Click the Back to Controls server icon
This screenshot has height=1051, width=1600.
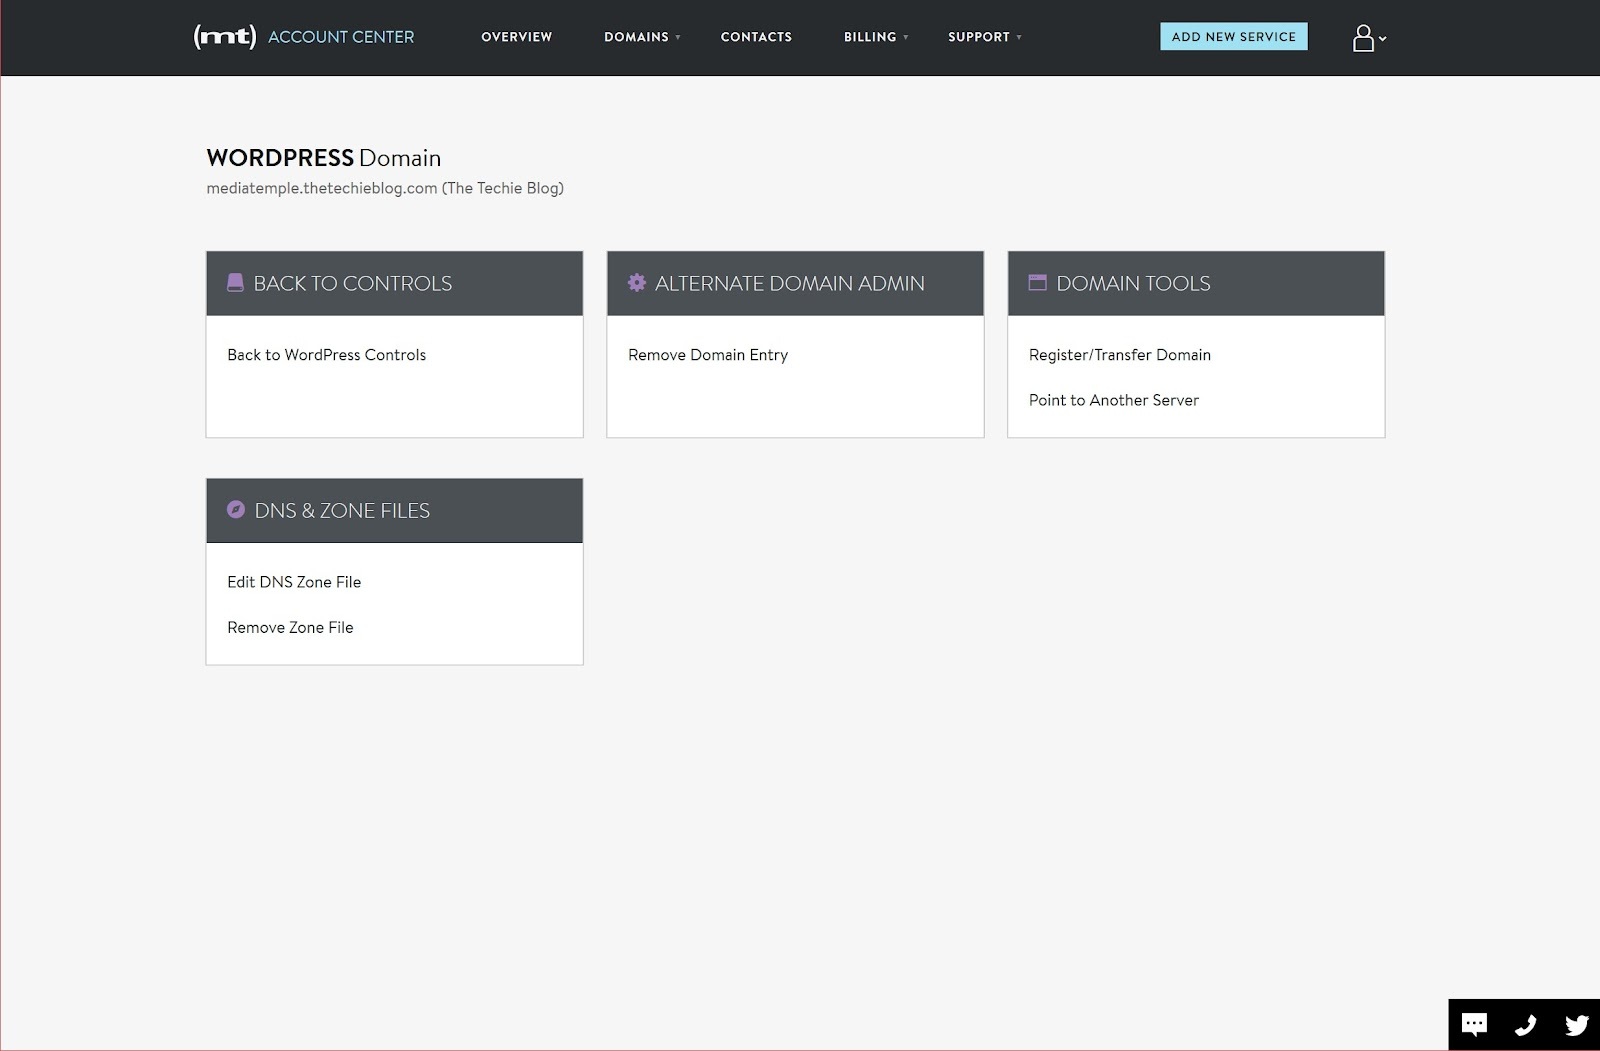coord(236,283)
